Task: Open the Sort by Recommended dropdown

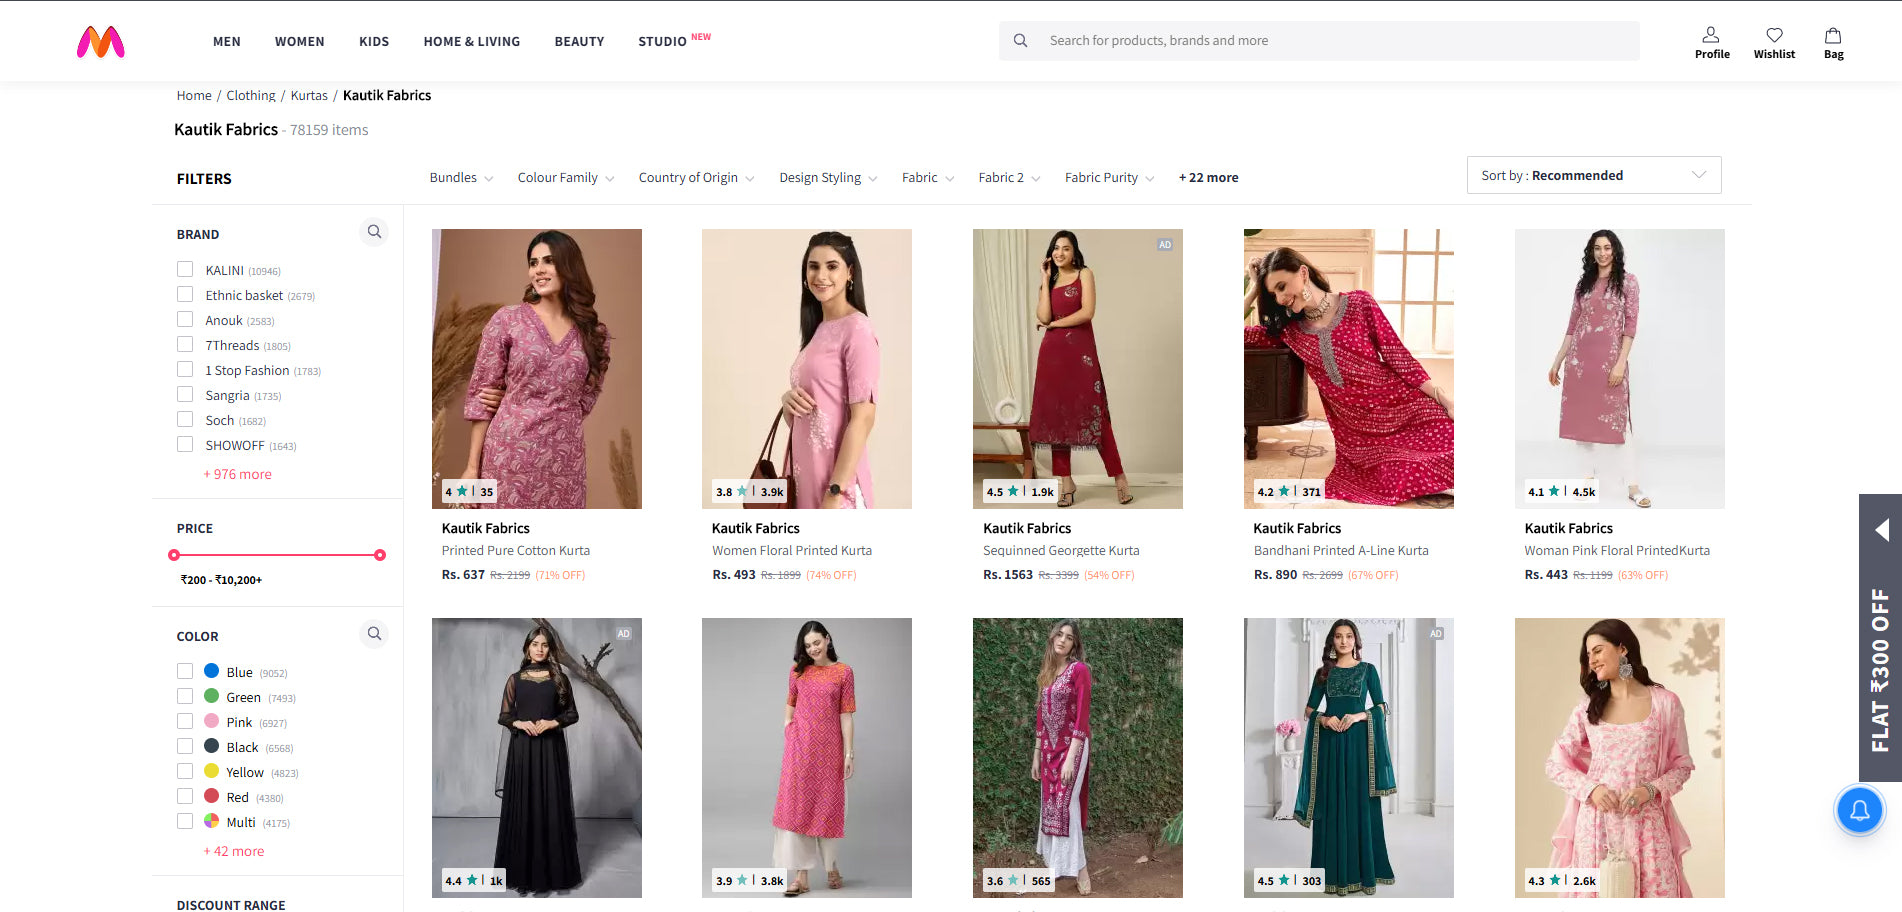Action: (x=1593, y=175)
